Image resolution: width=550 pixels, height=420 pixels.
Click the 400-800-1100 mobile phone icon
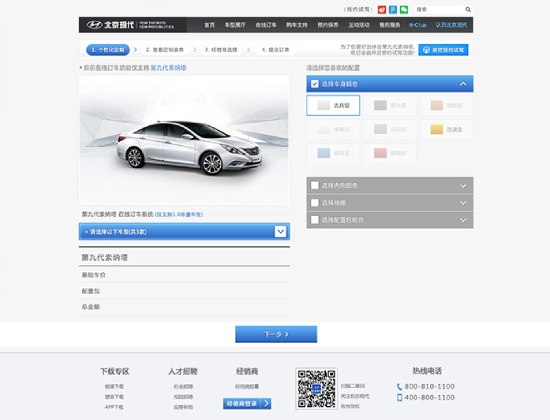point(399,398)
